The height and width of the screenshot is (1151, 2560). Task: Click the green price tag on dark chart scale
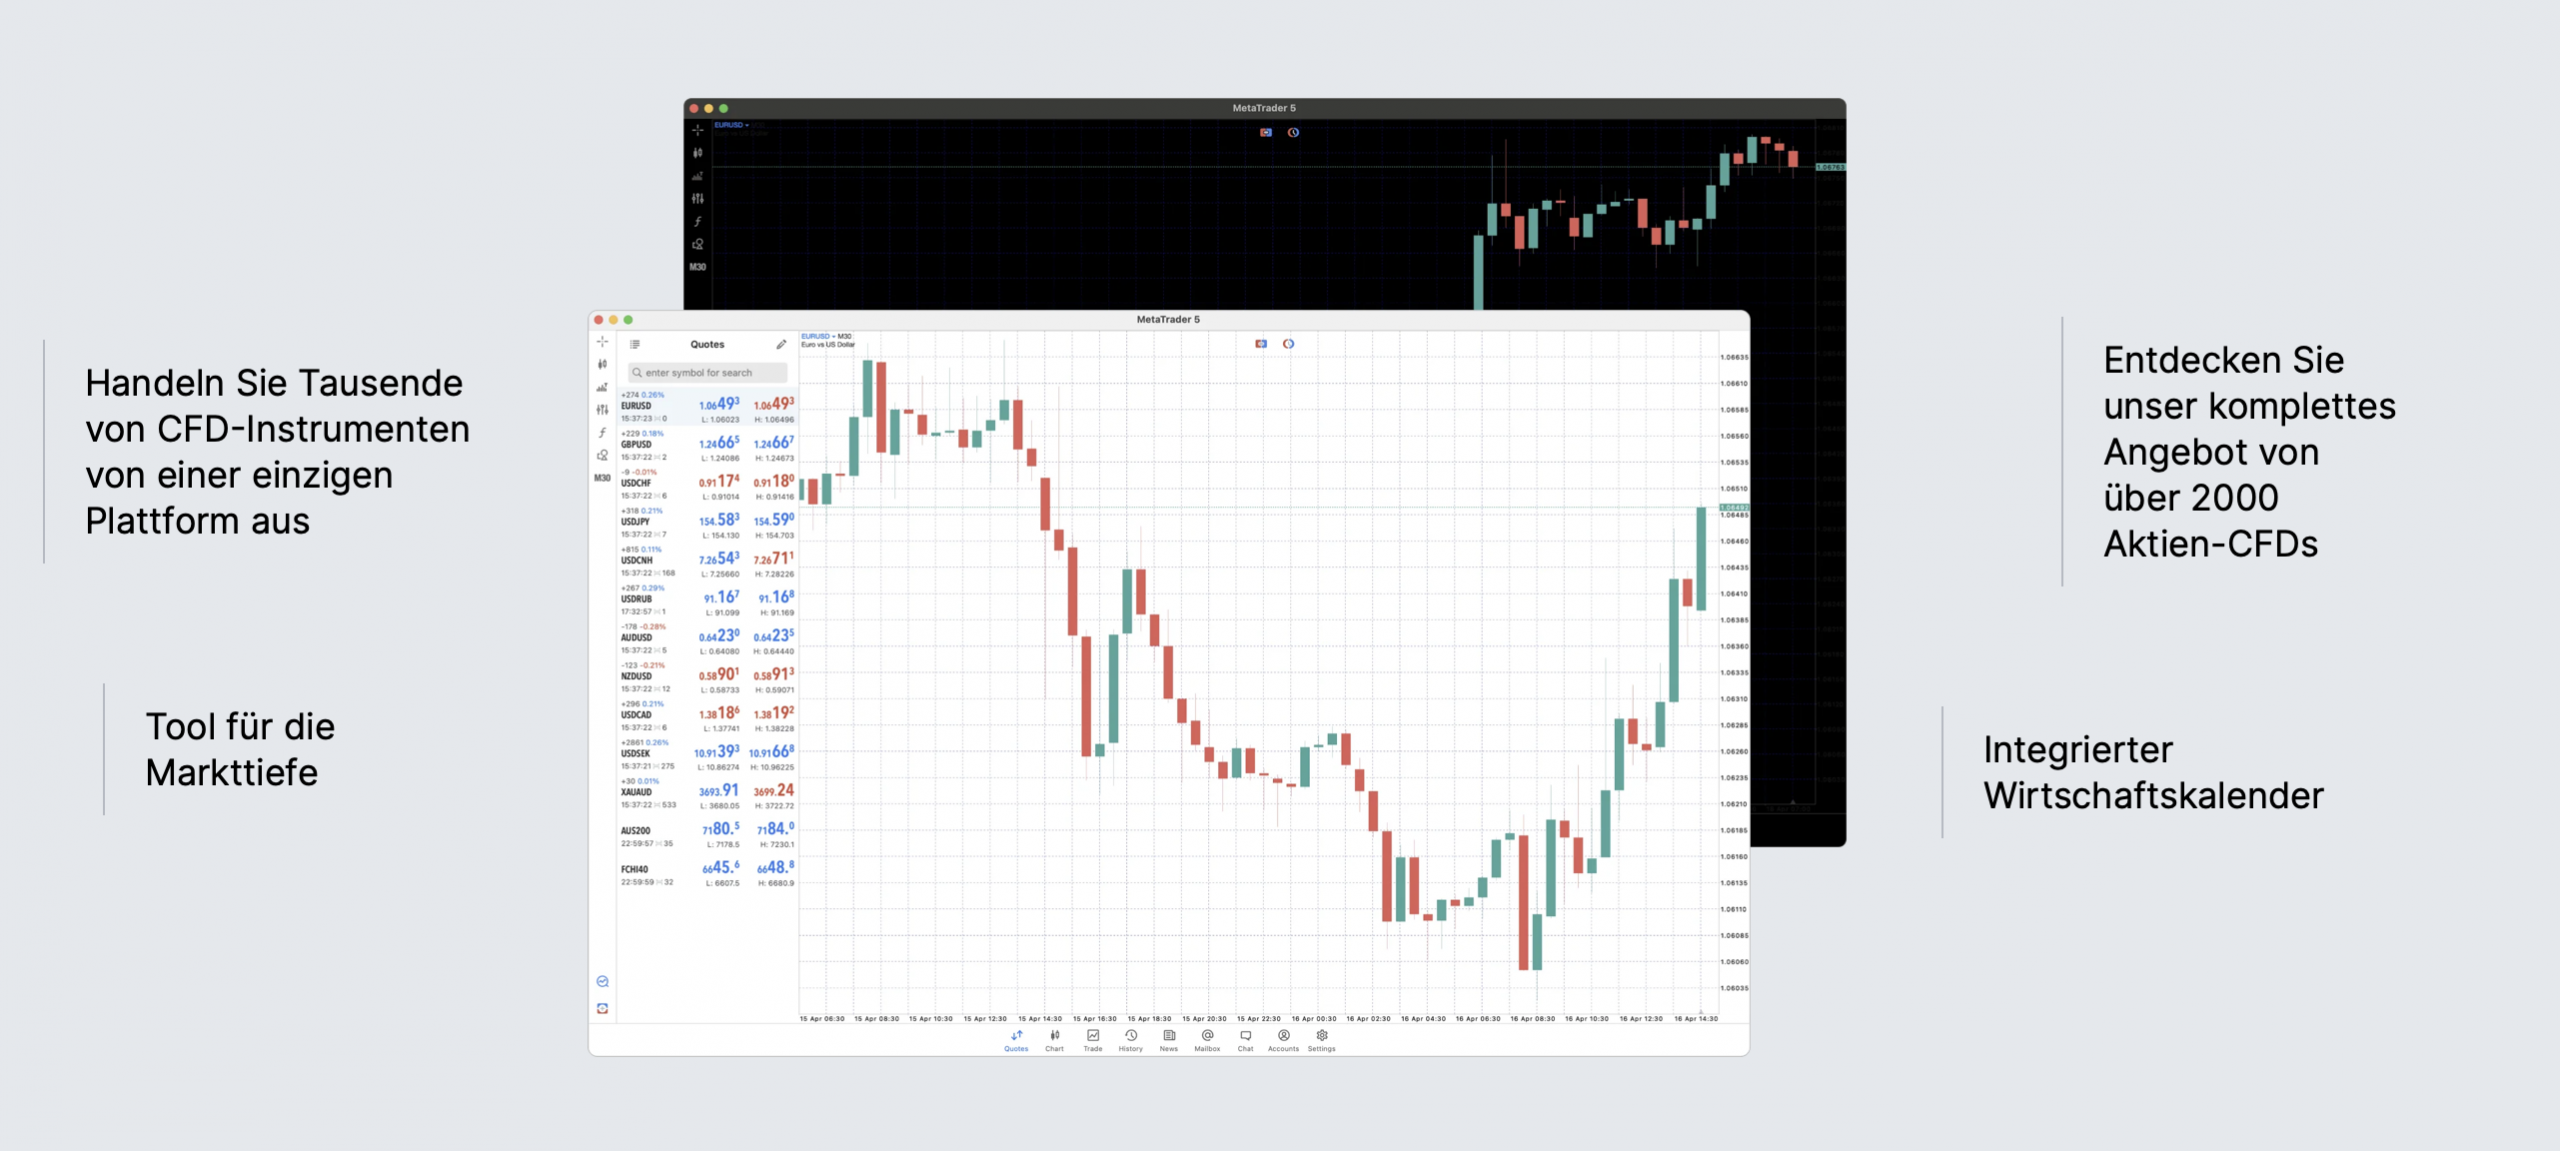[1831, 167]
